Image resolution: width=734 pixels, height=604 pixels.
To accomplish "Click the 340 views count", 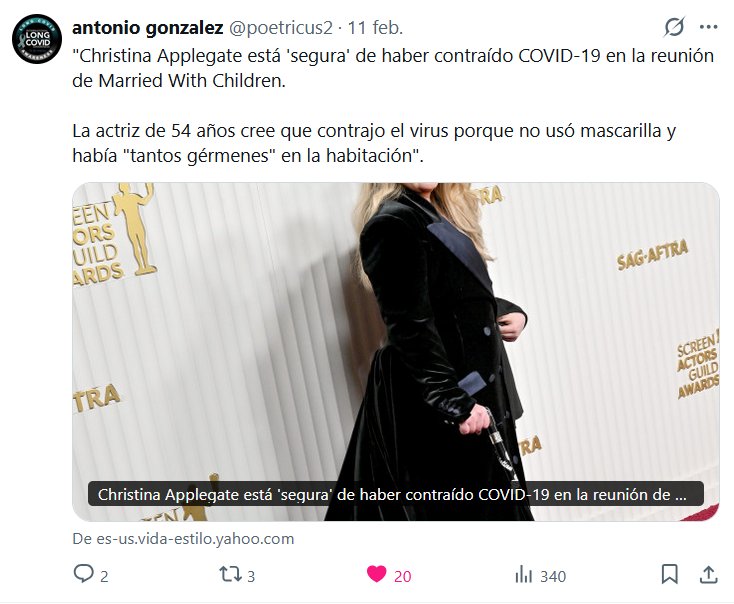I will pyautogui.click(x=553, y=576).
